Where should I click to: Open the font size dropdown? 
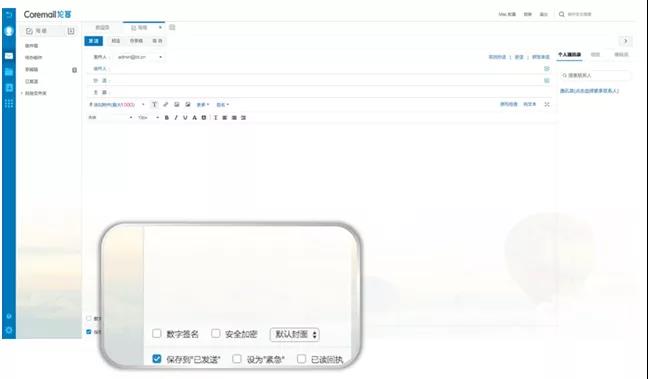148,118
